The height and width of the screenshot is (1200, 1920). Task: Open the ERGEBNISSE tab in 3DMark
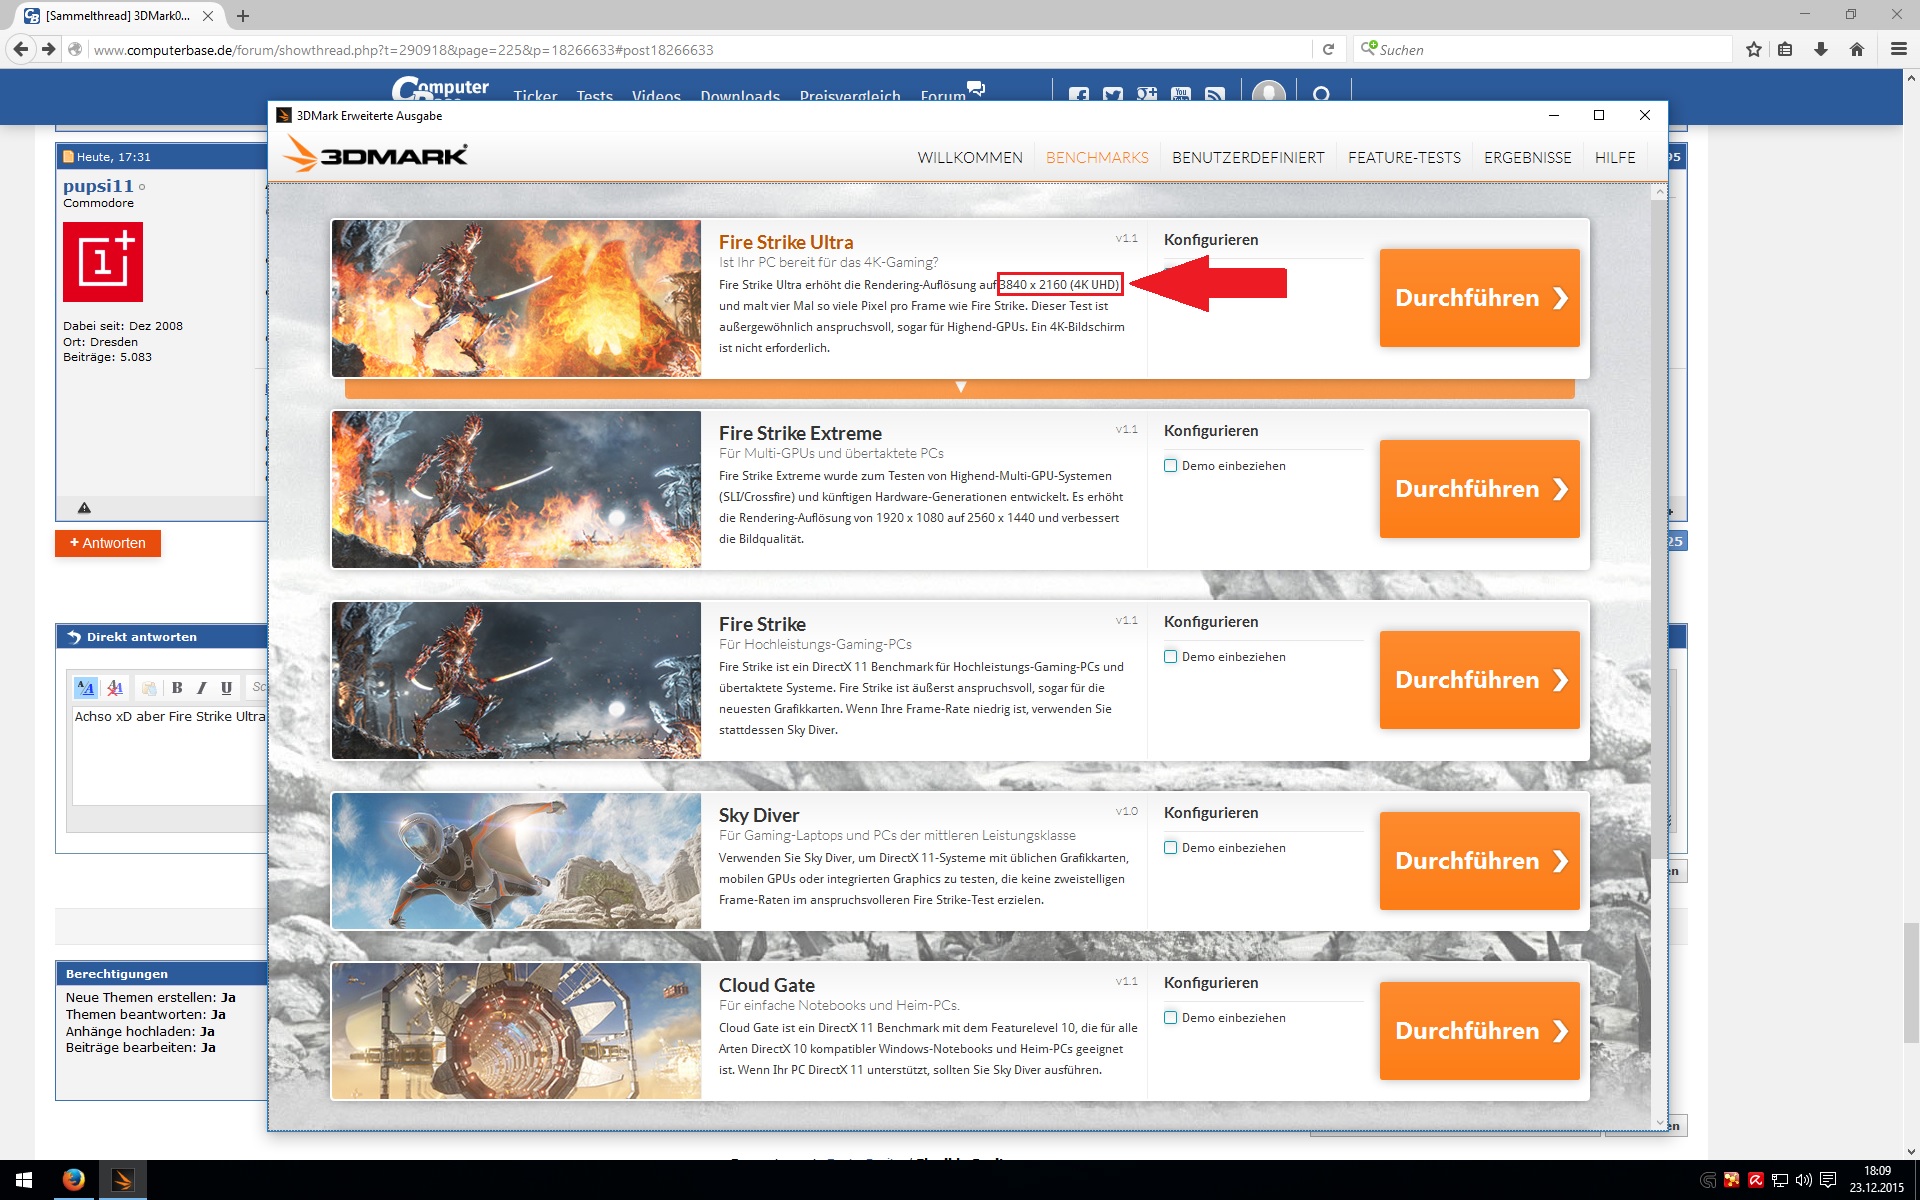[x=1527, y=158]
